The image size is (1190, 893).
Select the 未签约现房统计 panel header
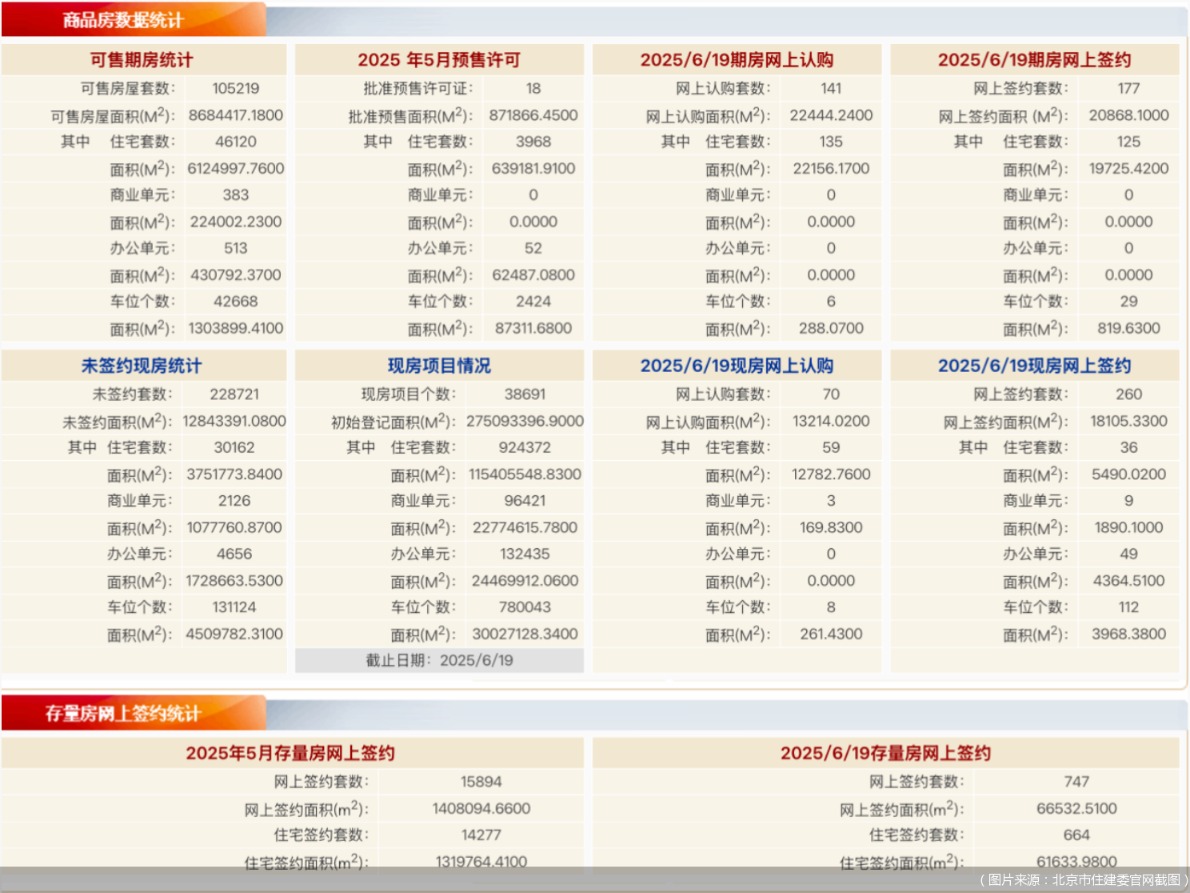click(142, 365)
